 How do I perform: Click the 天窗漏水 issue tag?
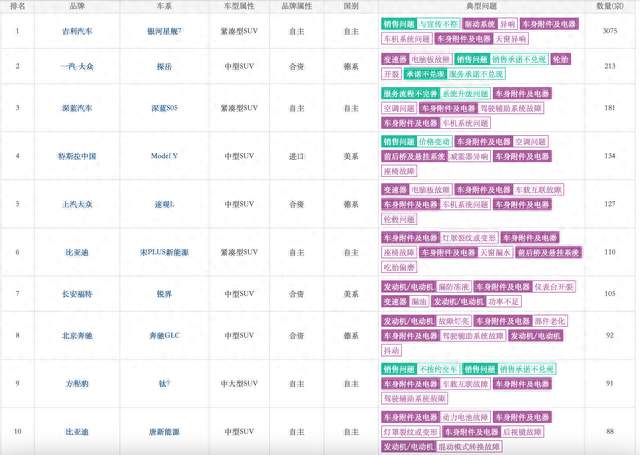point(495,253)
